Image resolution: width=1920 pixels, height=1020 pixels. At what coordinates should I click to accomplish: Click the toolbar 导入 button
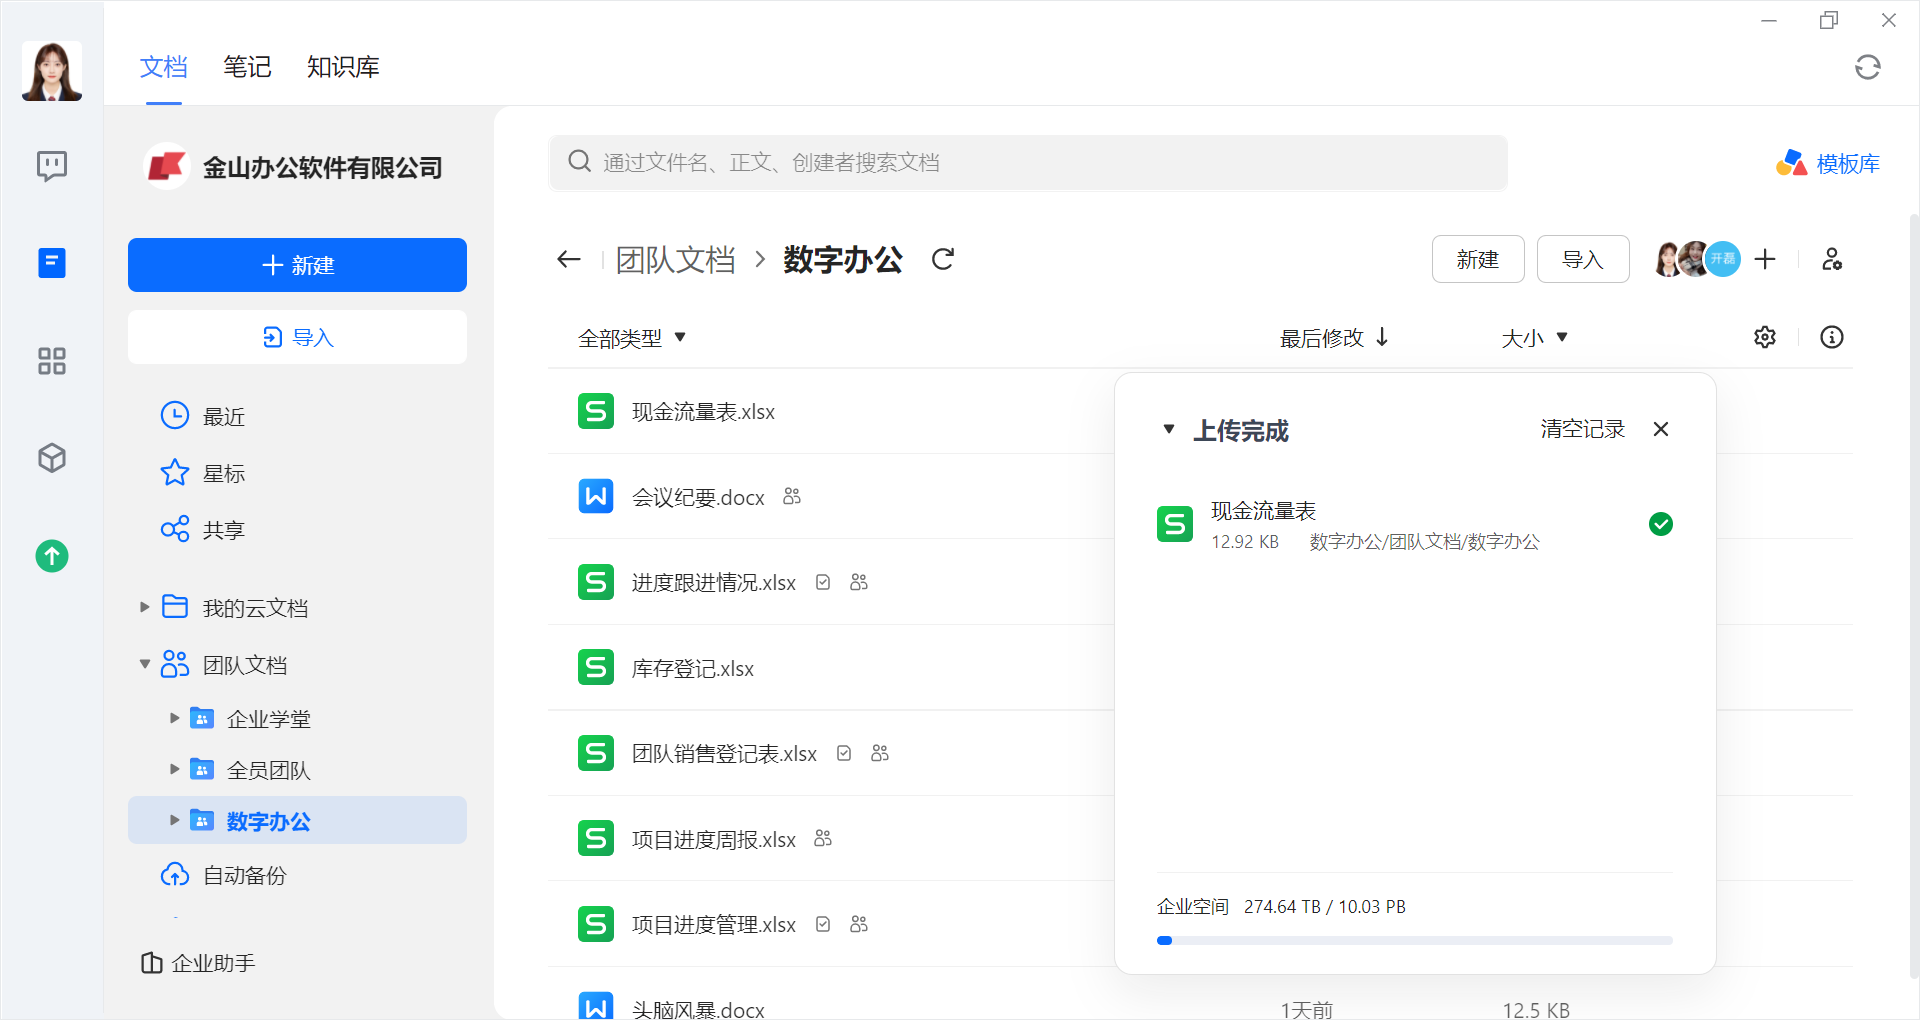(x=1583, y=259)
